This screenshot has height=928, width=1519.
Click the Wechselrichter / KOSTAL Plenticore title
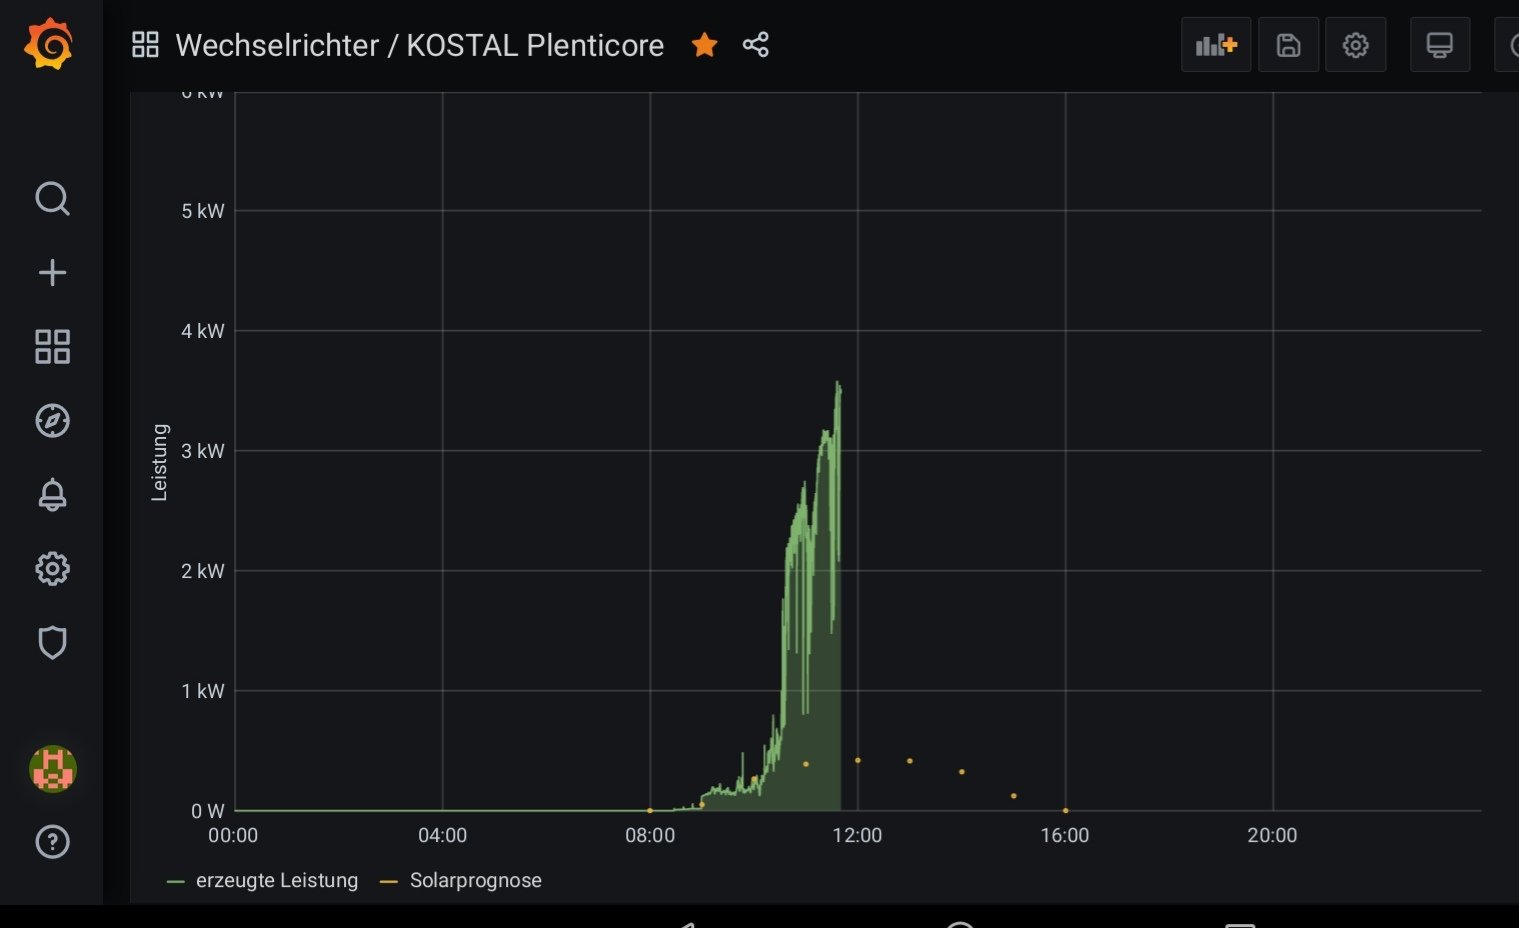point(419,45)
